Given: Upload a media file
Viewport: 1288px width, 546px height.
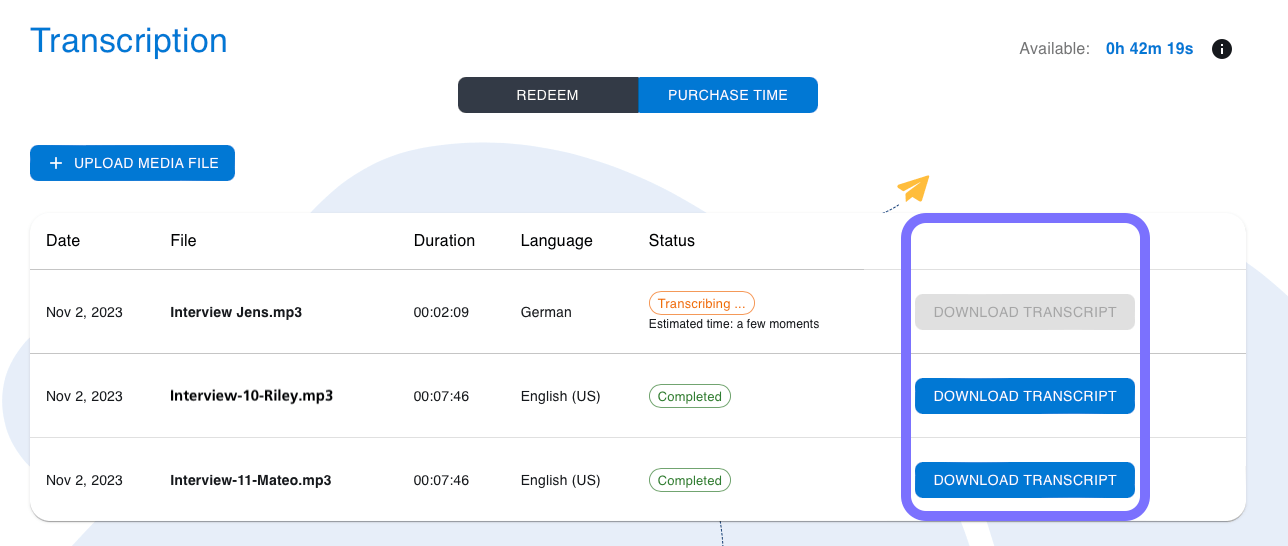Looking at the screenshot, I should (132, 163).
